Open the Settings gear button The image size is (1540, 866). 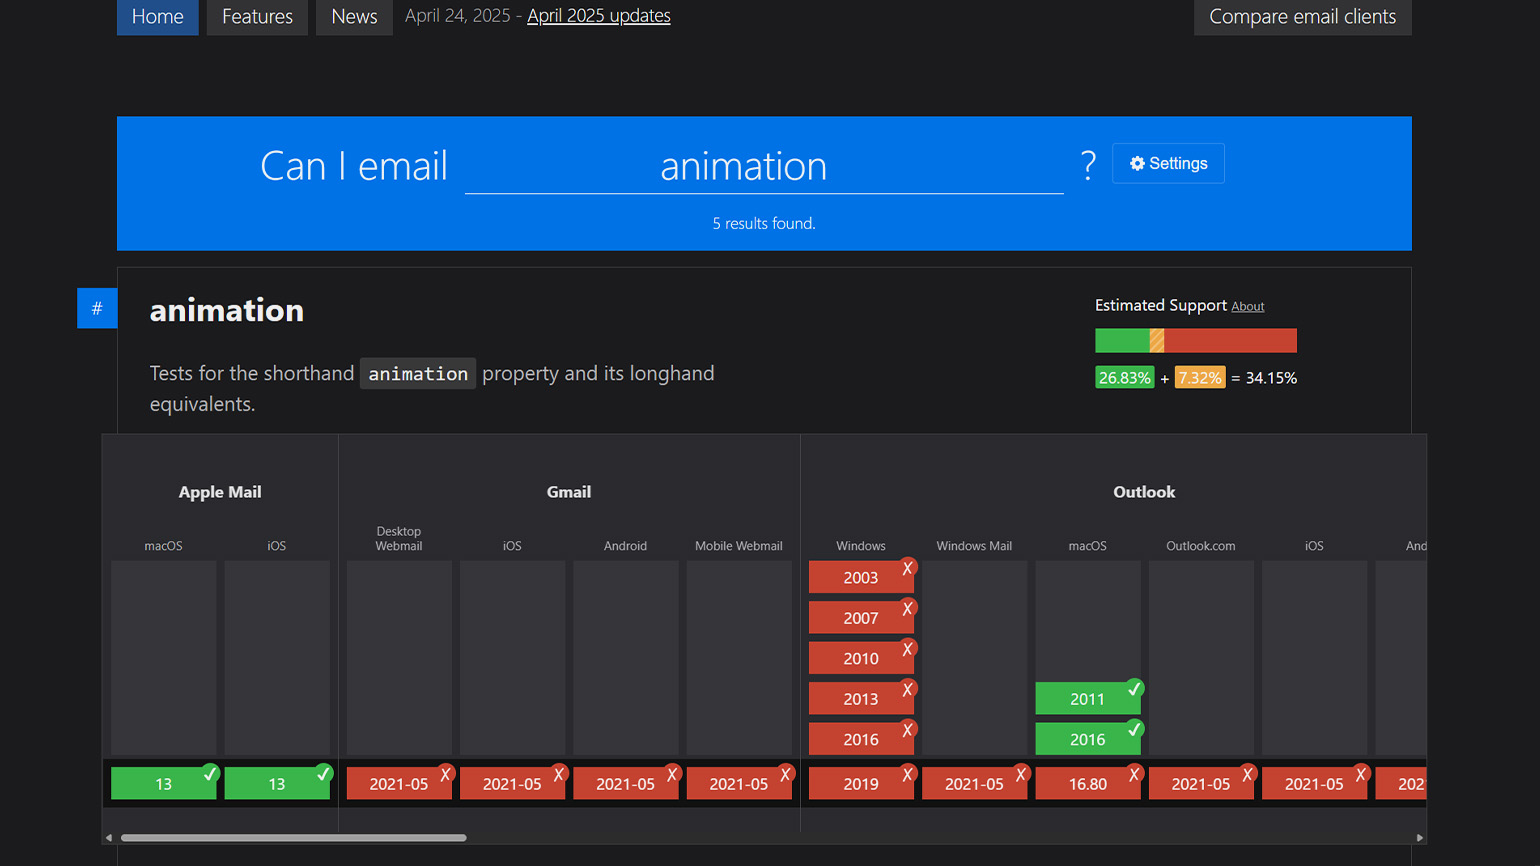click(x=1168, y=163)
